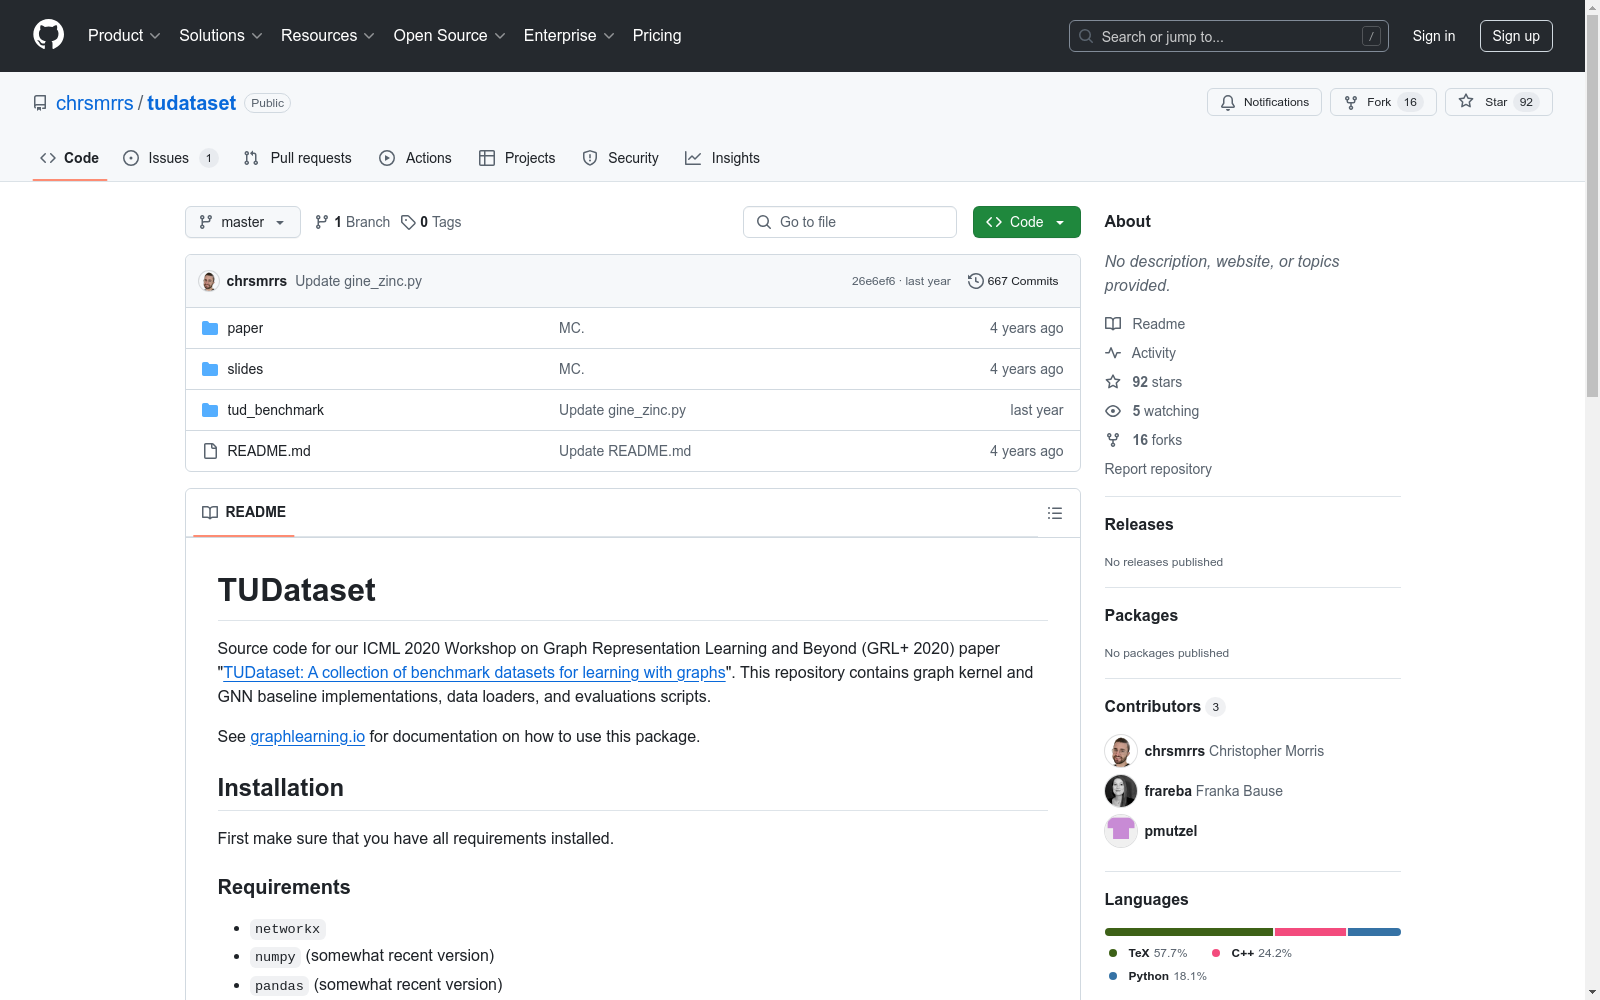Open the Pricing page
The image size is (1600, 1000).
click(657, 36)
